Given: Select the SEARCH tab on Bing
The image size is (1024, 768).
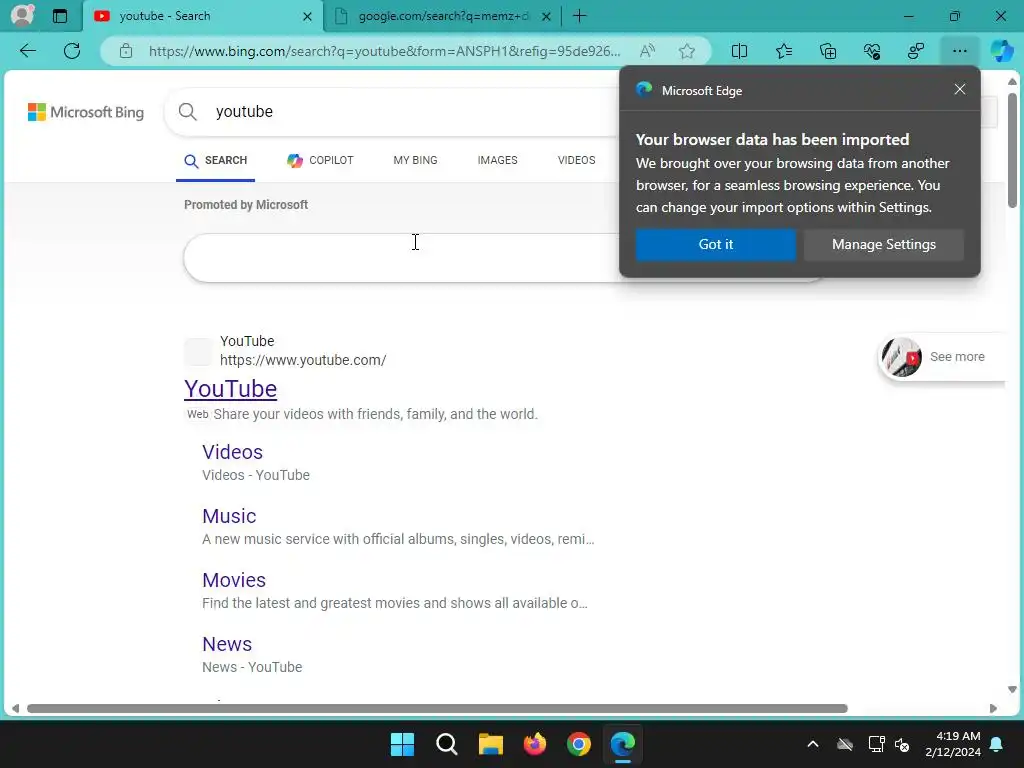Looking at the screenshot, I should [216, 161].
